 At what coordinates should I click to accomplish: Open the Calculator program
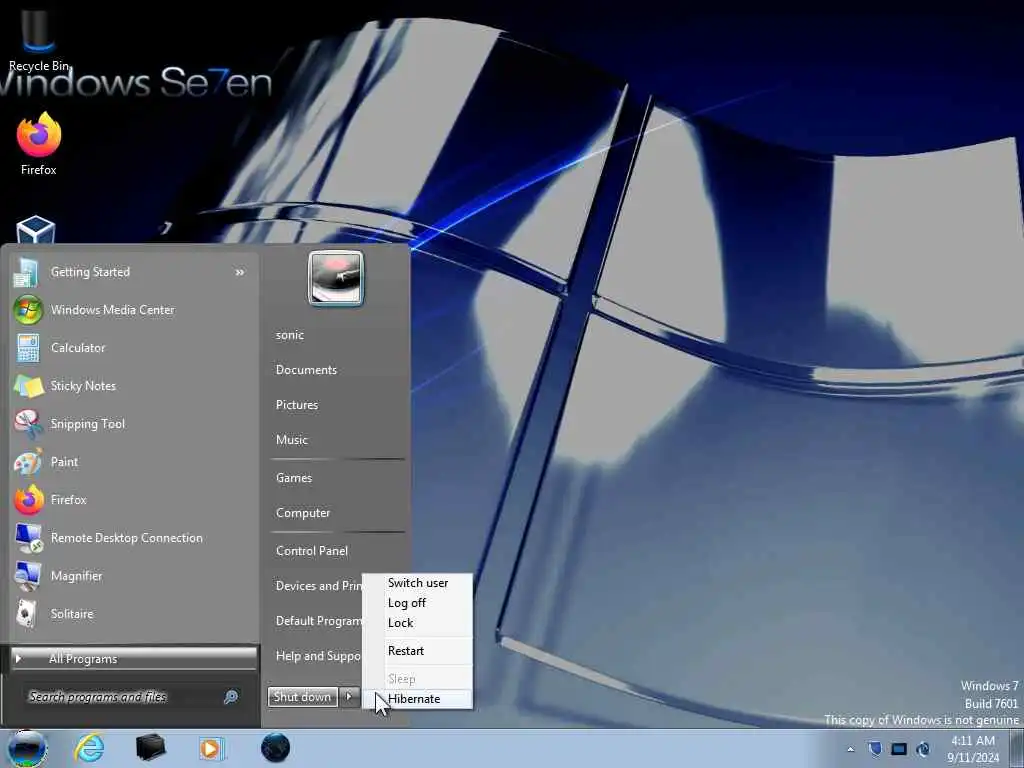click(134, 347)
